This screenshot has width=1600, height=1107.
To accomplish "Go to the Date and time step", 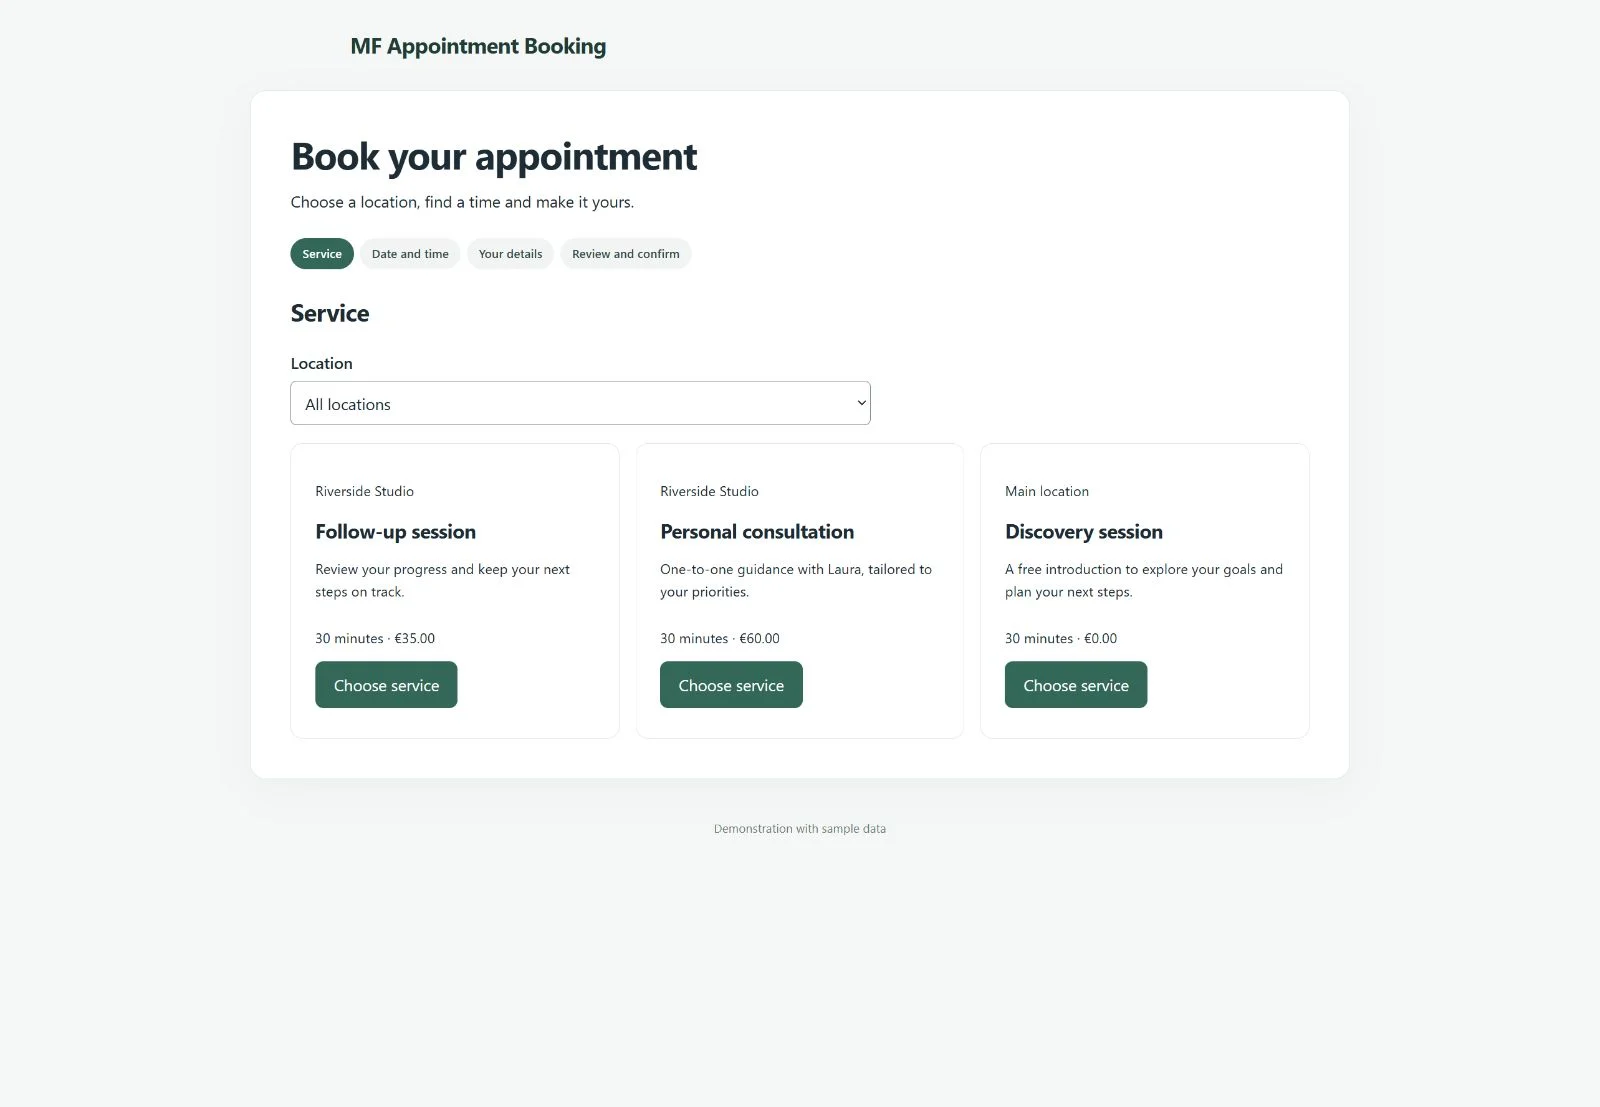I will coord(410,254).
